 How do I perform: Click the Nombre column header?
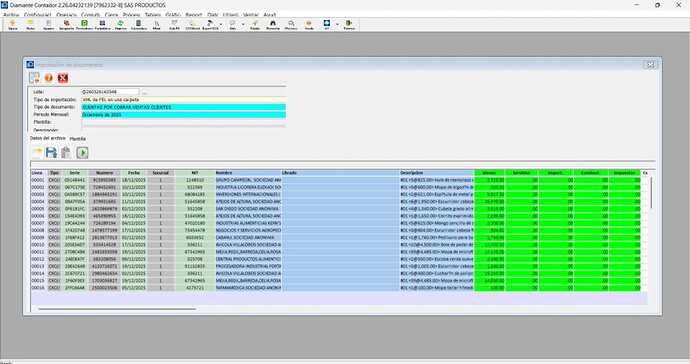click(x=248, y=173)
